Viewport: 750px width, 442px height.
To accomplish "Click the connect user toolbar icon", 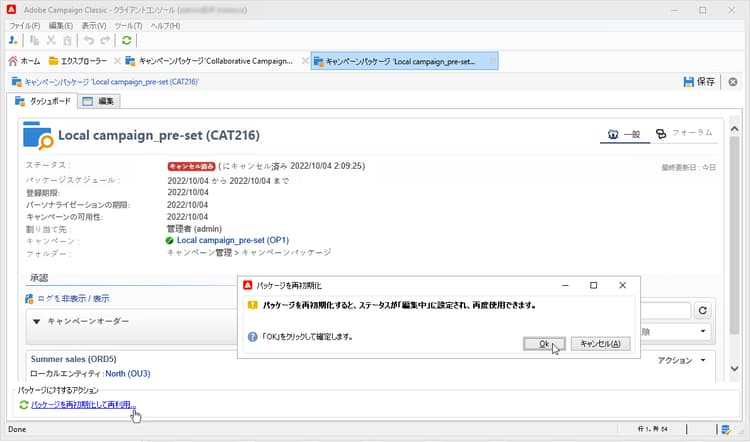I will point(13,41).
